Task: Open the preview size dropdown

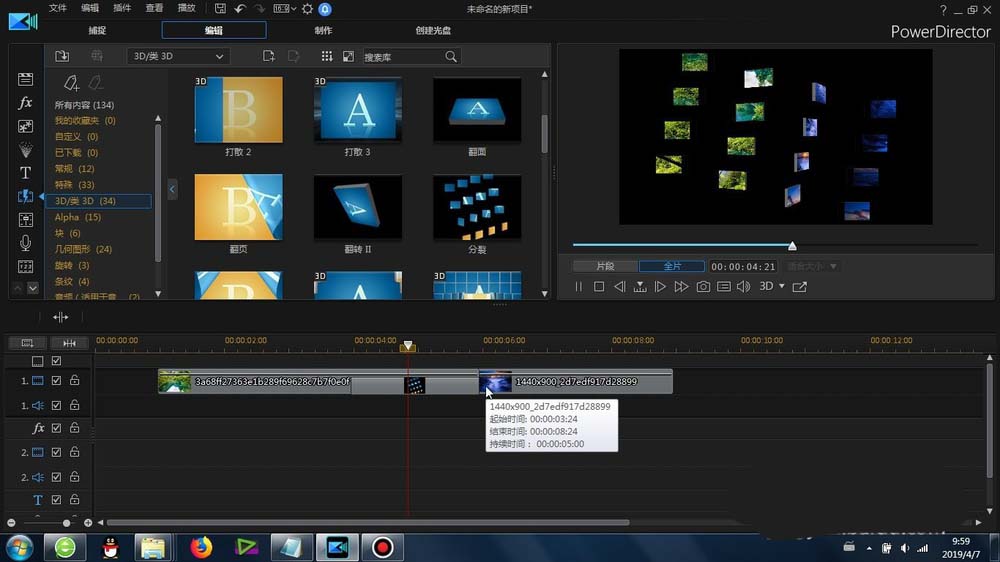Action: tap(811, 266)
